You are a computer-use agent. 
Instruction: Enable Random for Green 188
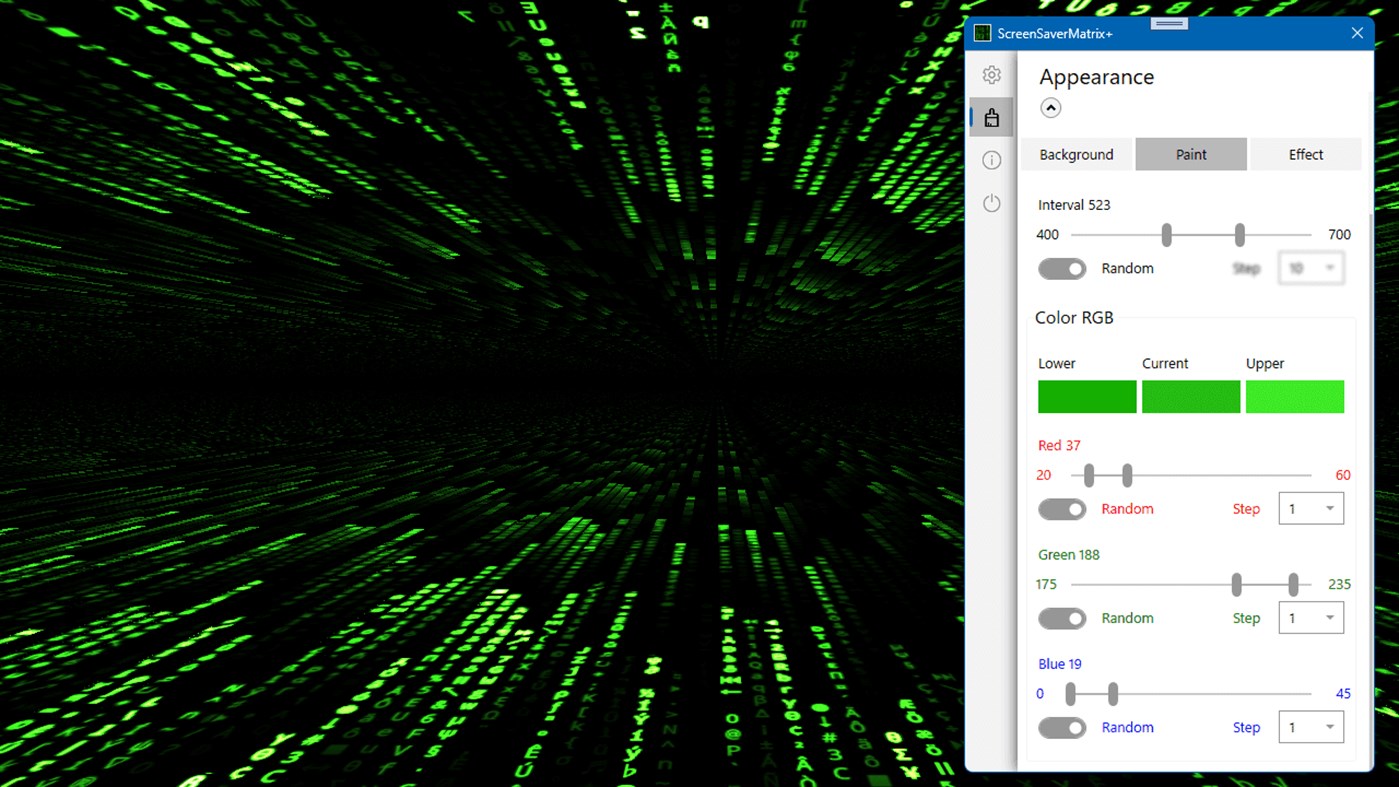click(x=1061, y=618)
